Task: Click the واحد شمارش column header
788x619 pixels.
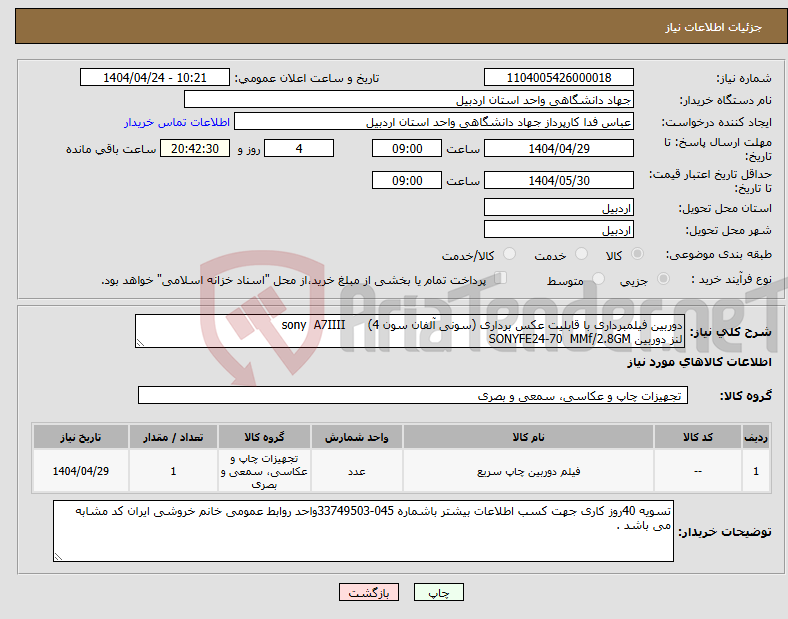Action: [356, 437]
